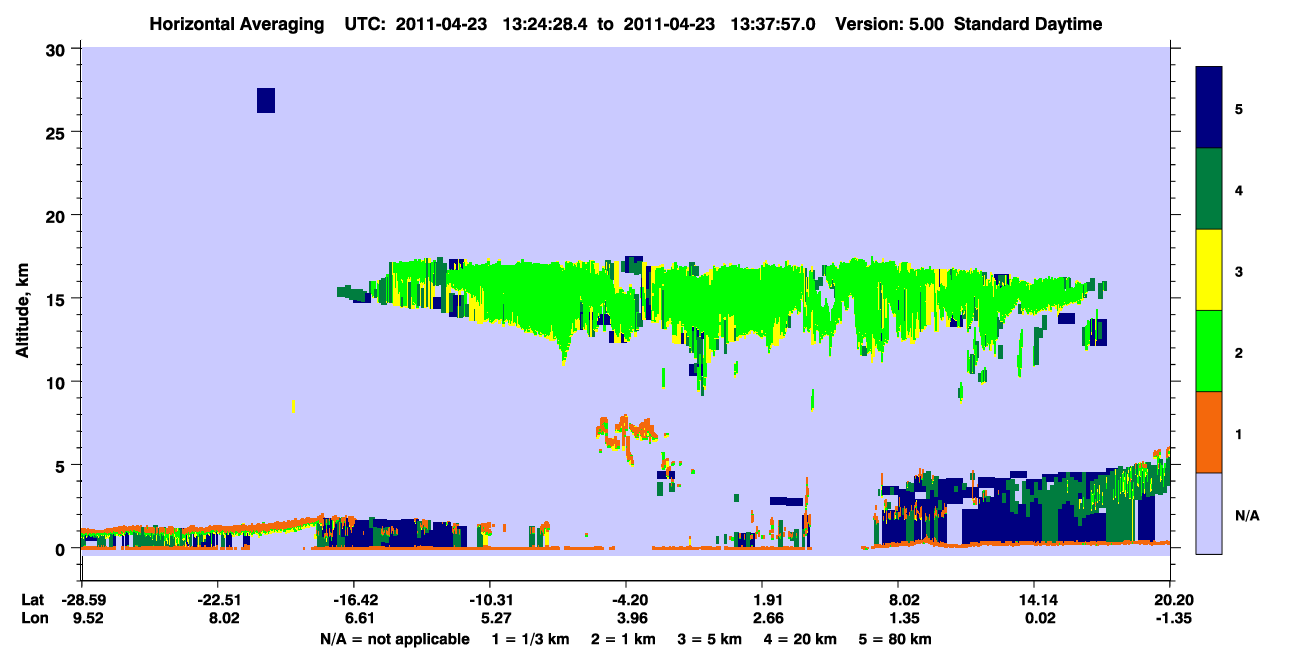Click the orange colorbar segment labeled 1
Viewport: 1300px width, 667px height.
[1210, 432]
